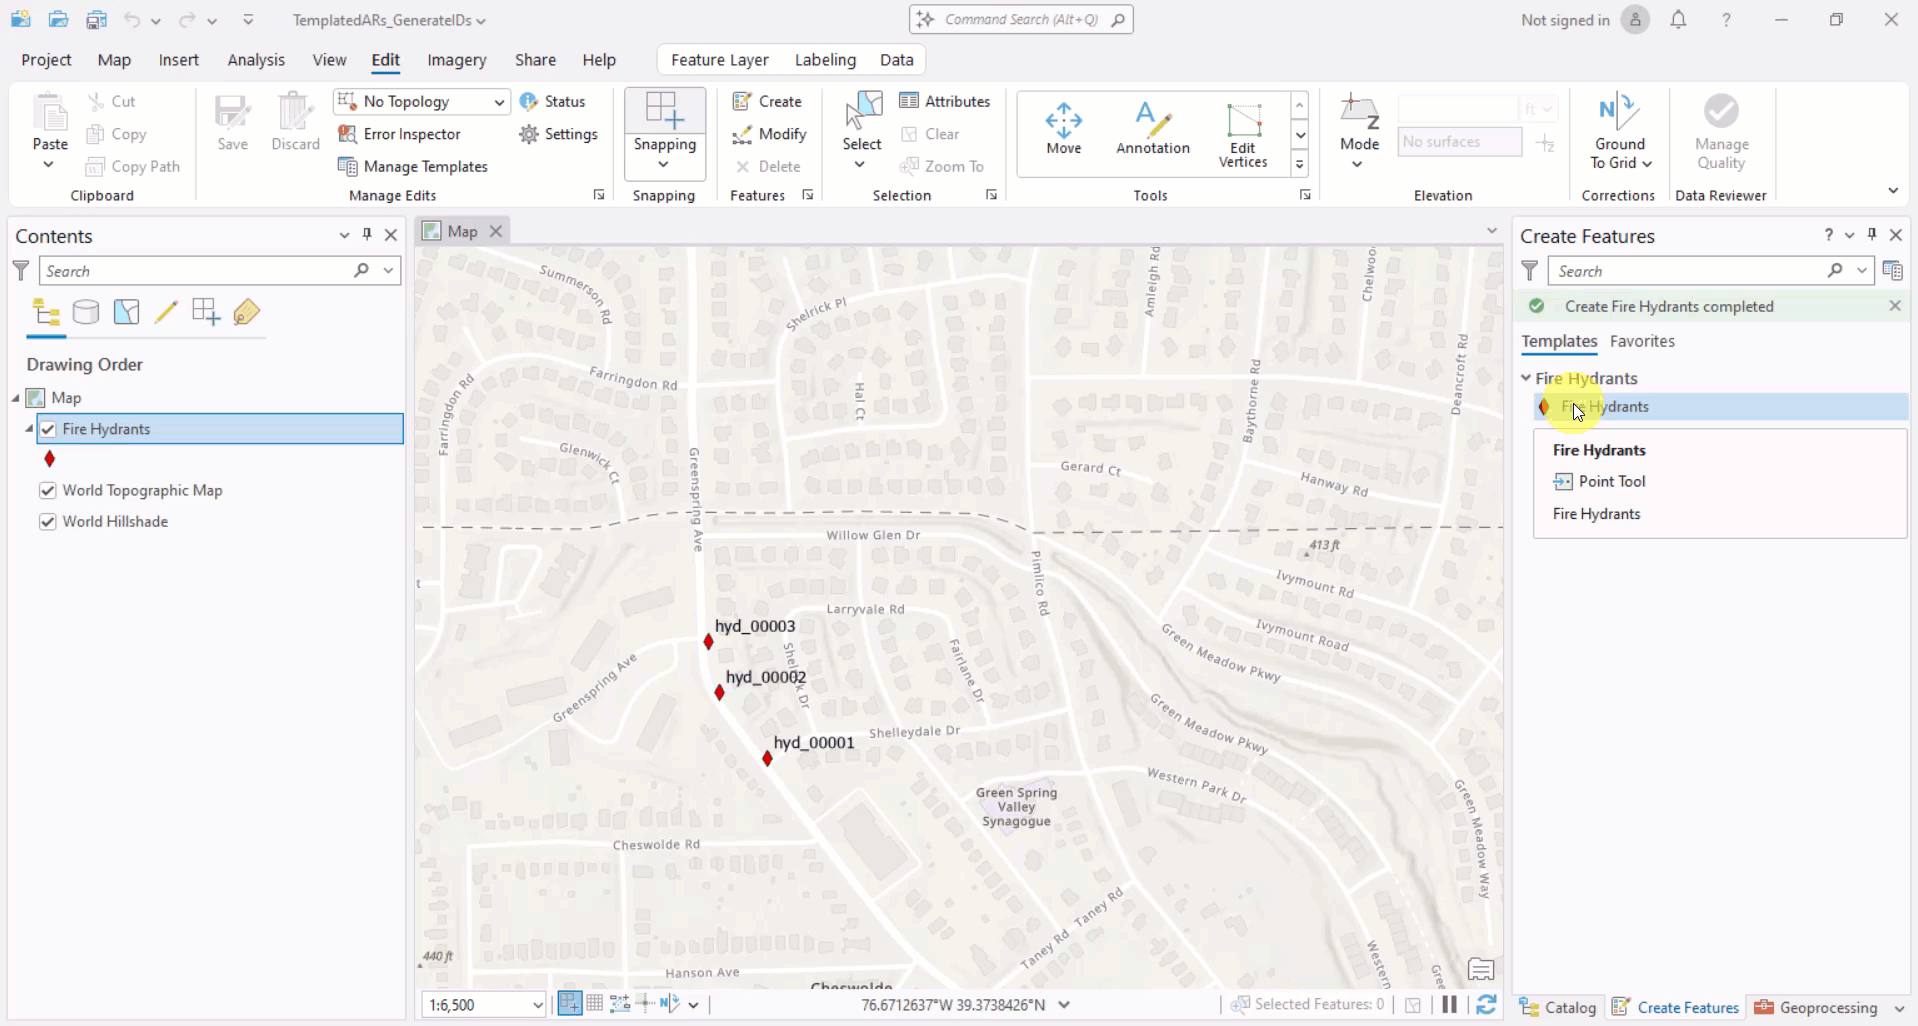Check editing Status in the ribbon
The image size is (1918, 1026).
tap(552, 101)
